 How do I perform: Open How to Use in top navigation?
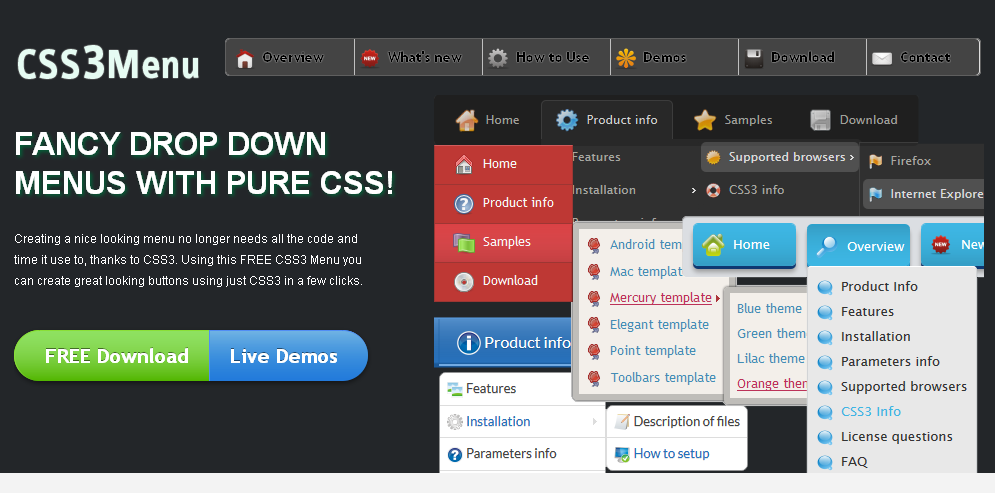point(546,57)
